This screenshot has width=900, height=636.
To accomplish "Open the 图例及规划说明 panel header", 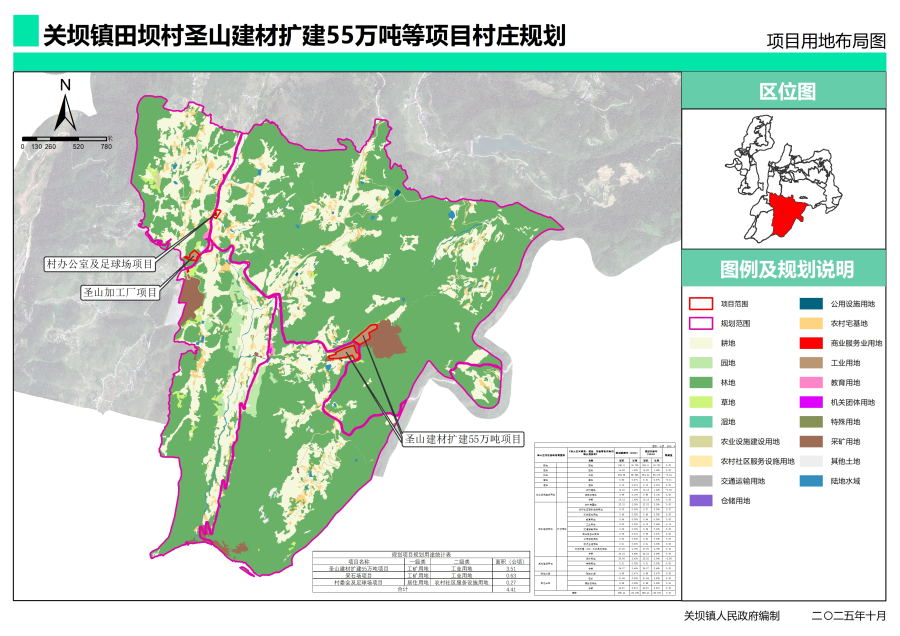I will point(789,267).
